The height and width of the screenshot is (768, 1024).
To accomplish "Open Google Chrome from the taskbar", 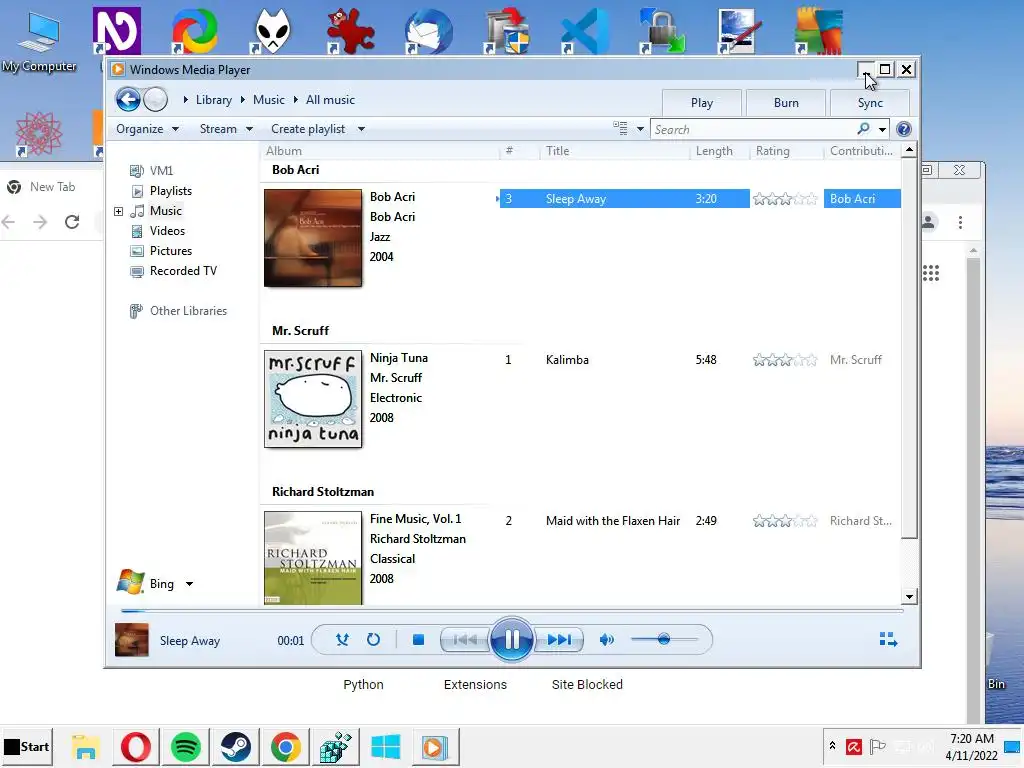I will pyautogui.click(x=285, y=746).
